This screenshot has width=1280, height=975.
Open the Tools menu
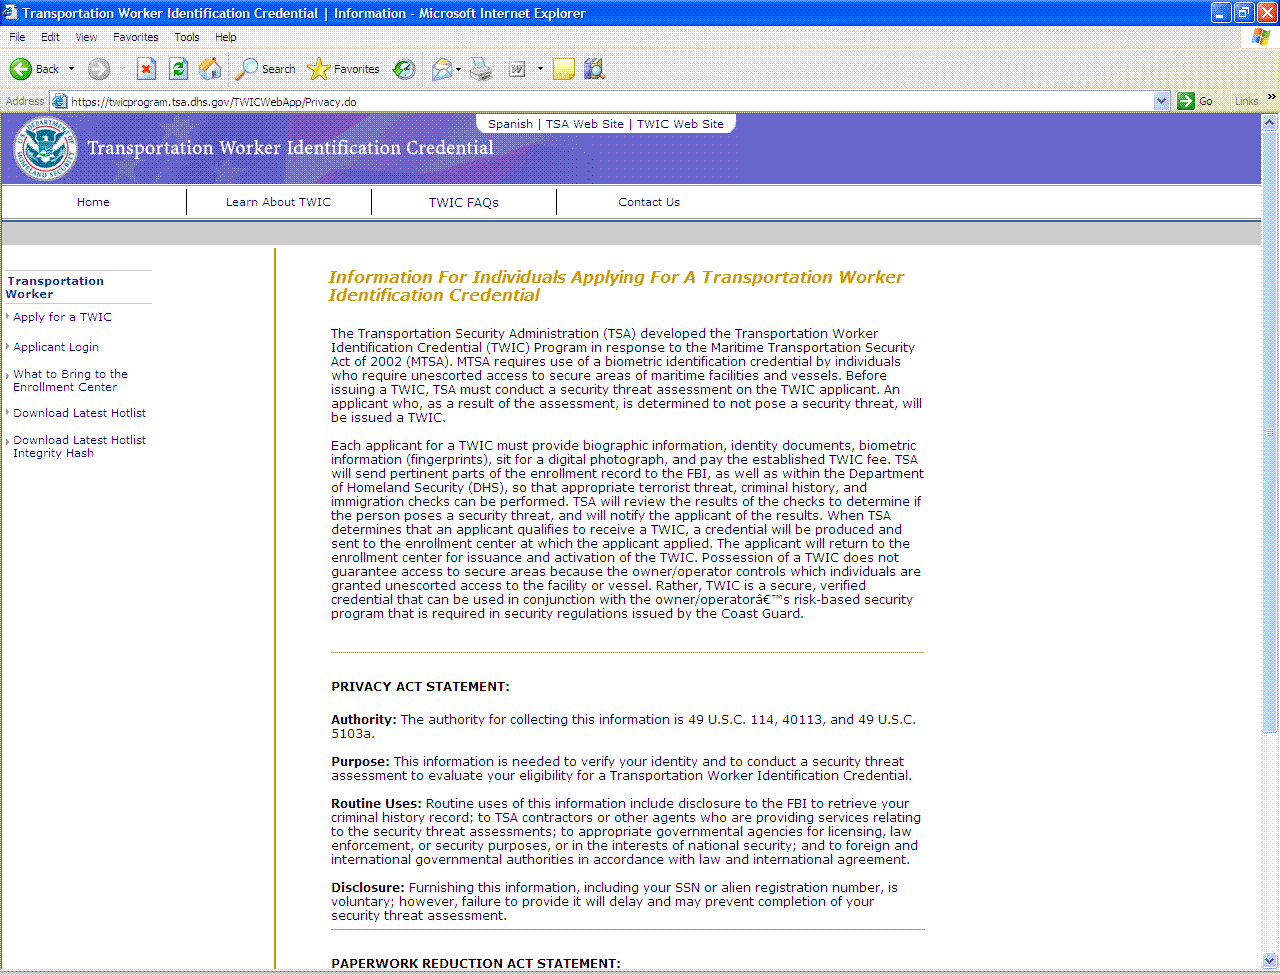(x=187, y=37)
